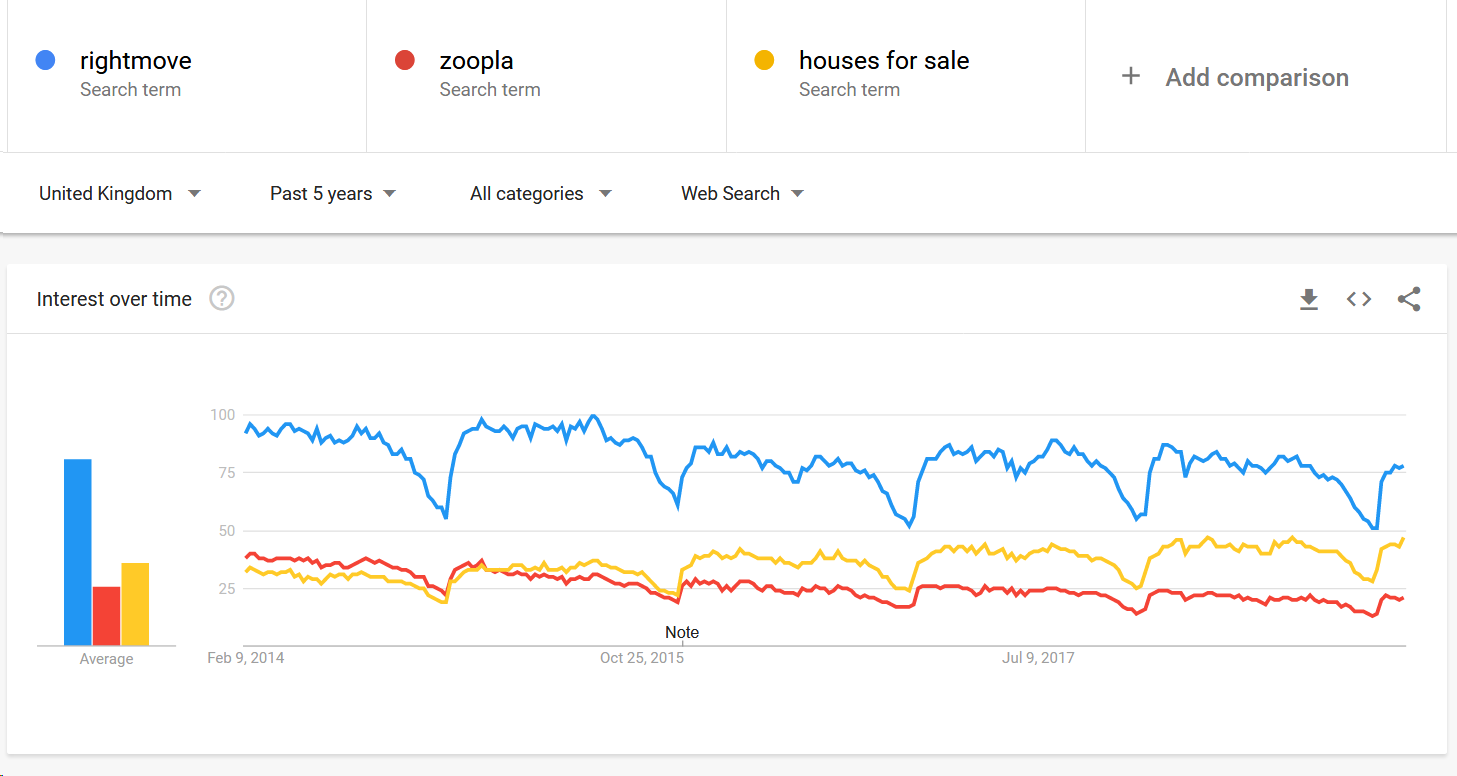This screenshot has height=776, width=1457.
Task: Expand the Past 5 years time range
Action: [333, 194]
